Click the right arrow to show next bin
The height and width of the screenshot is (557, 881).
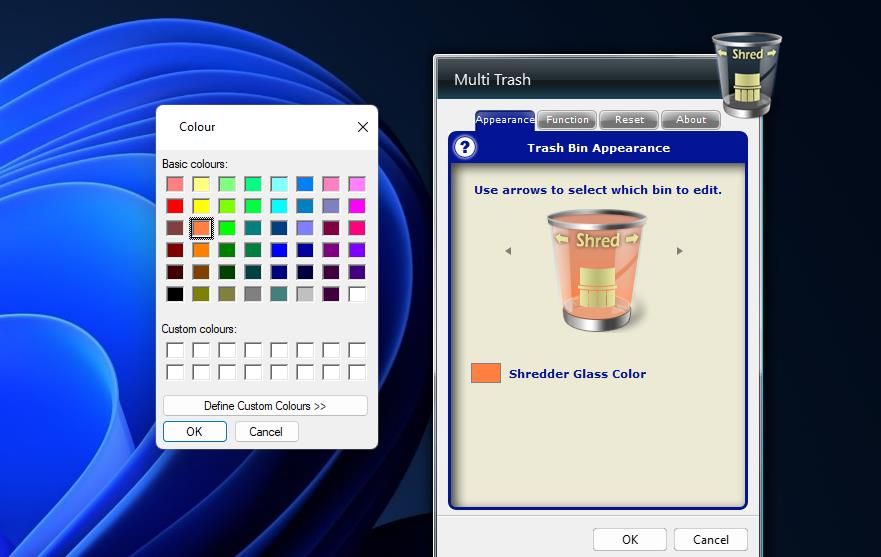point(680,251)
